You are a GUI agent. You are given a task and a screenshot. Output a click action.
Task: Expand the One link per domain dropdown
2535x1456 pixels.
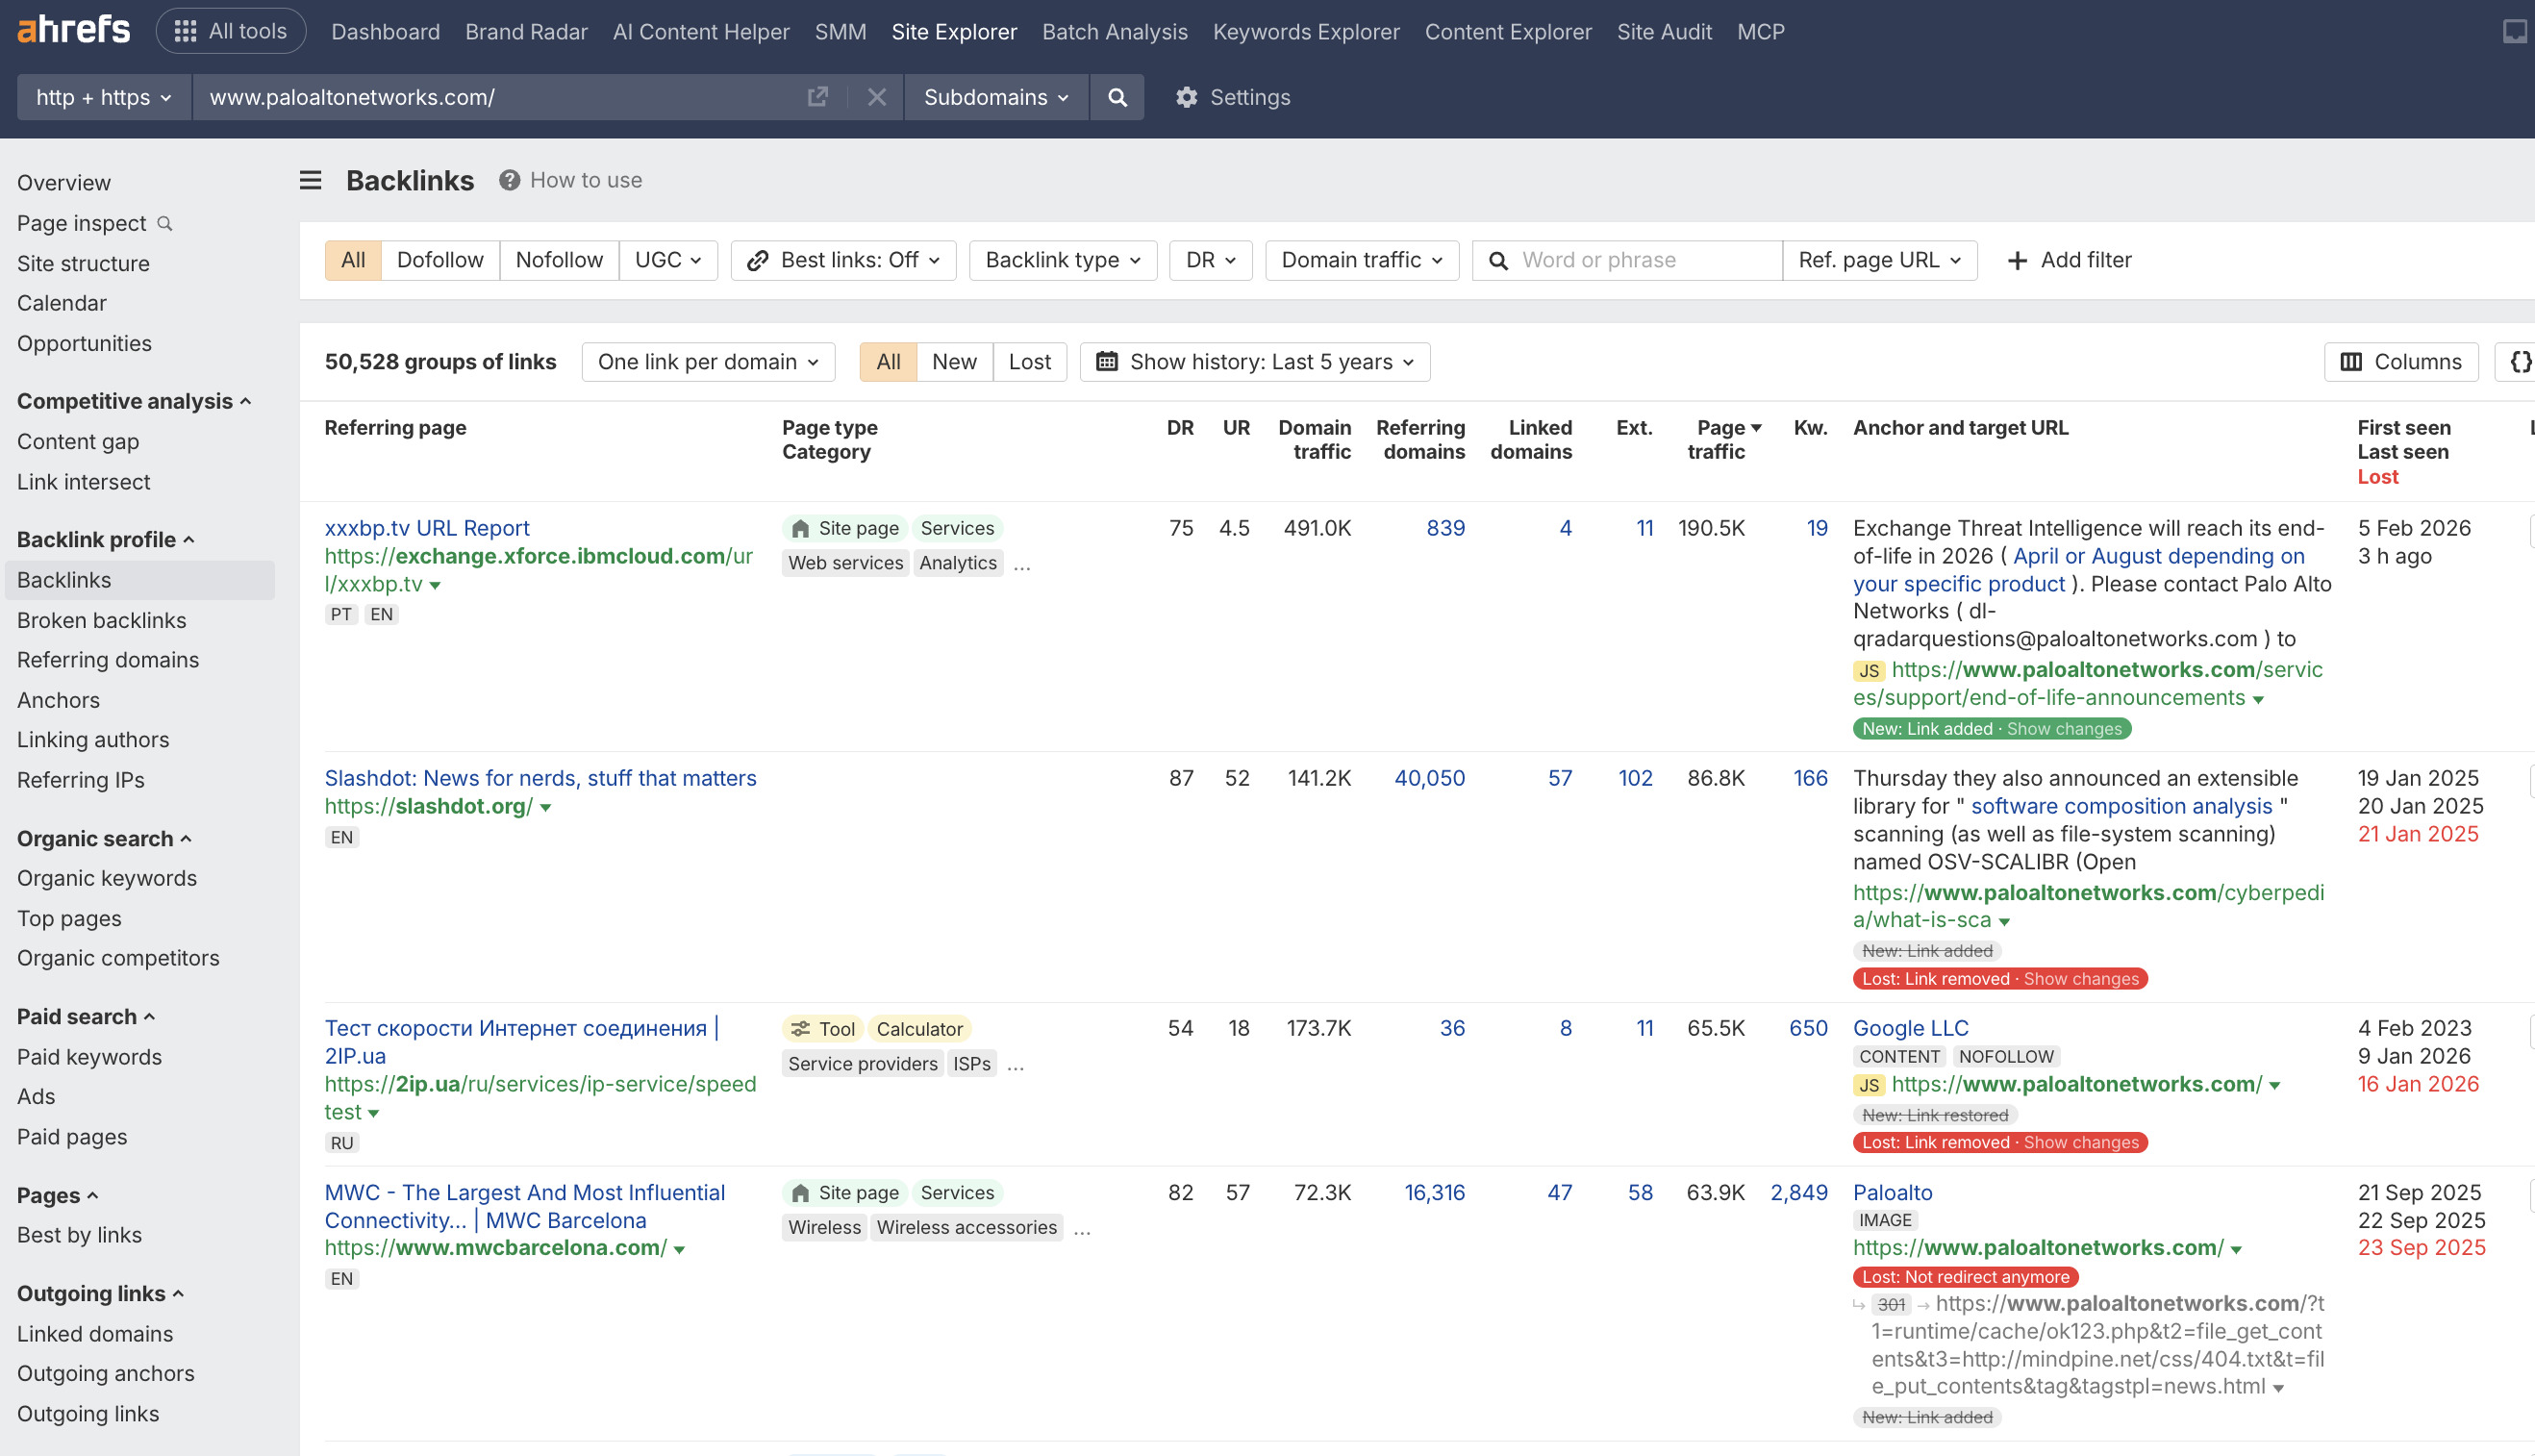pyautogui.click(x=707, y=361)
